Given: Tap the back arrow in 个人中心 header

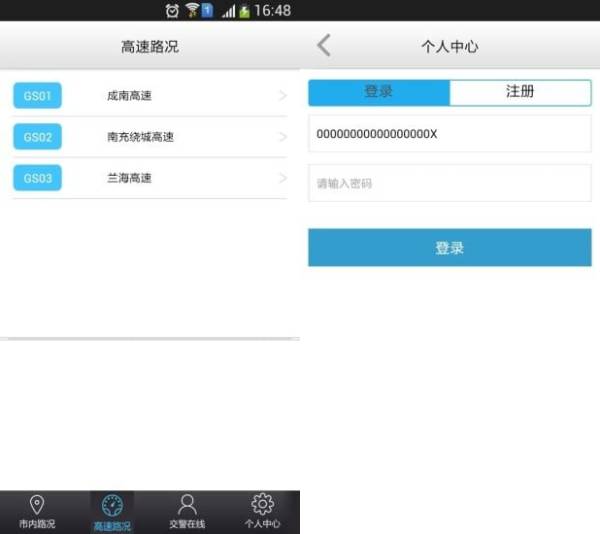Looking at the screenshot, I should 324,46.
